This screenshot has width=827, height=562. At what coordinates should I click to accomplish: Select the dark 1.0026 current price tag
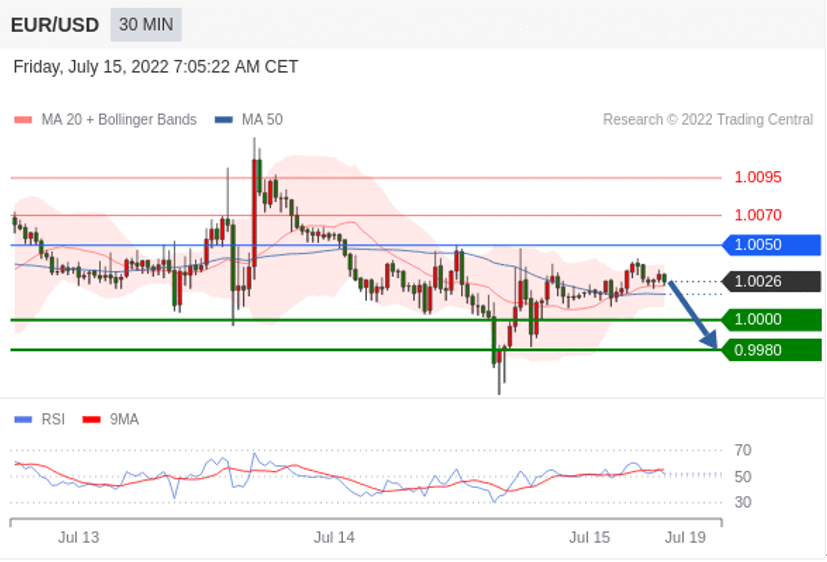pos(771,281)
